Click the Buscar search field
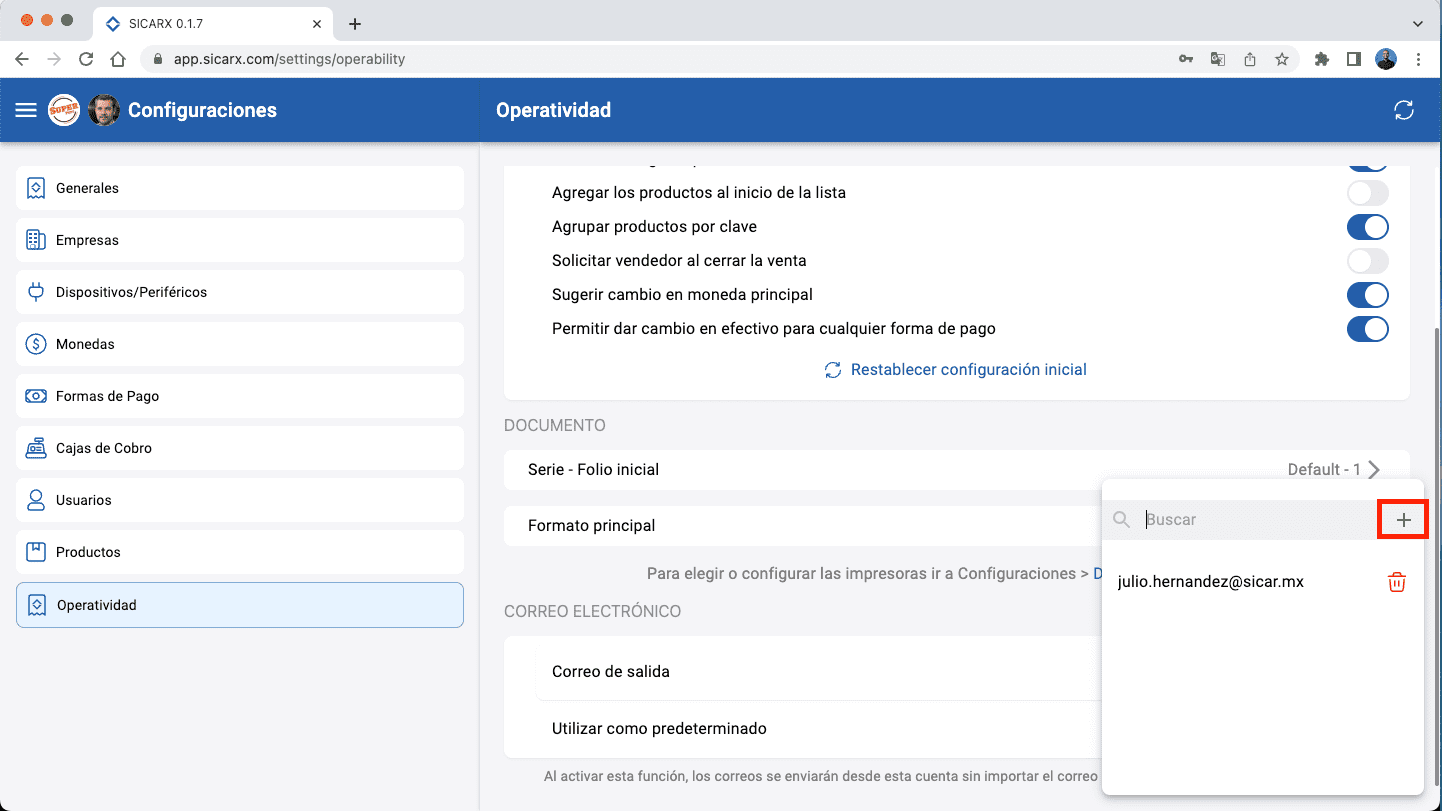The width and height of the screenshot is (1442, 811). click(1255, 520)
